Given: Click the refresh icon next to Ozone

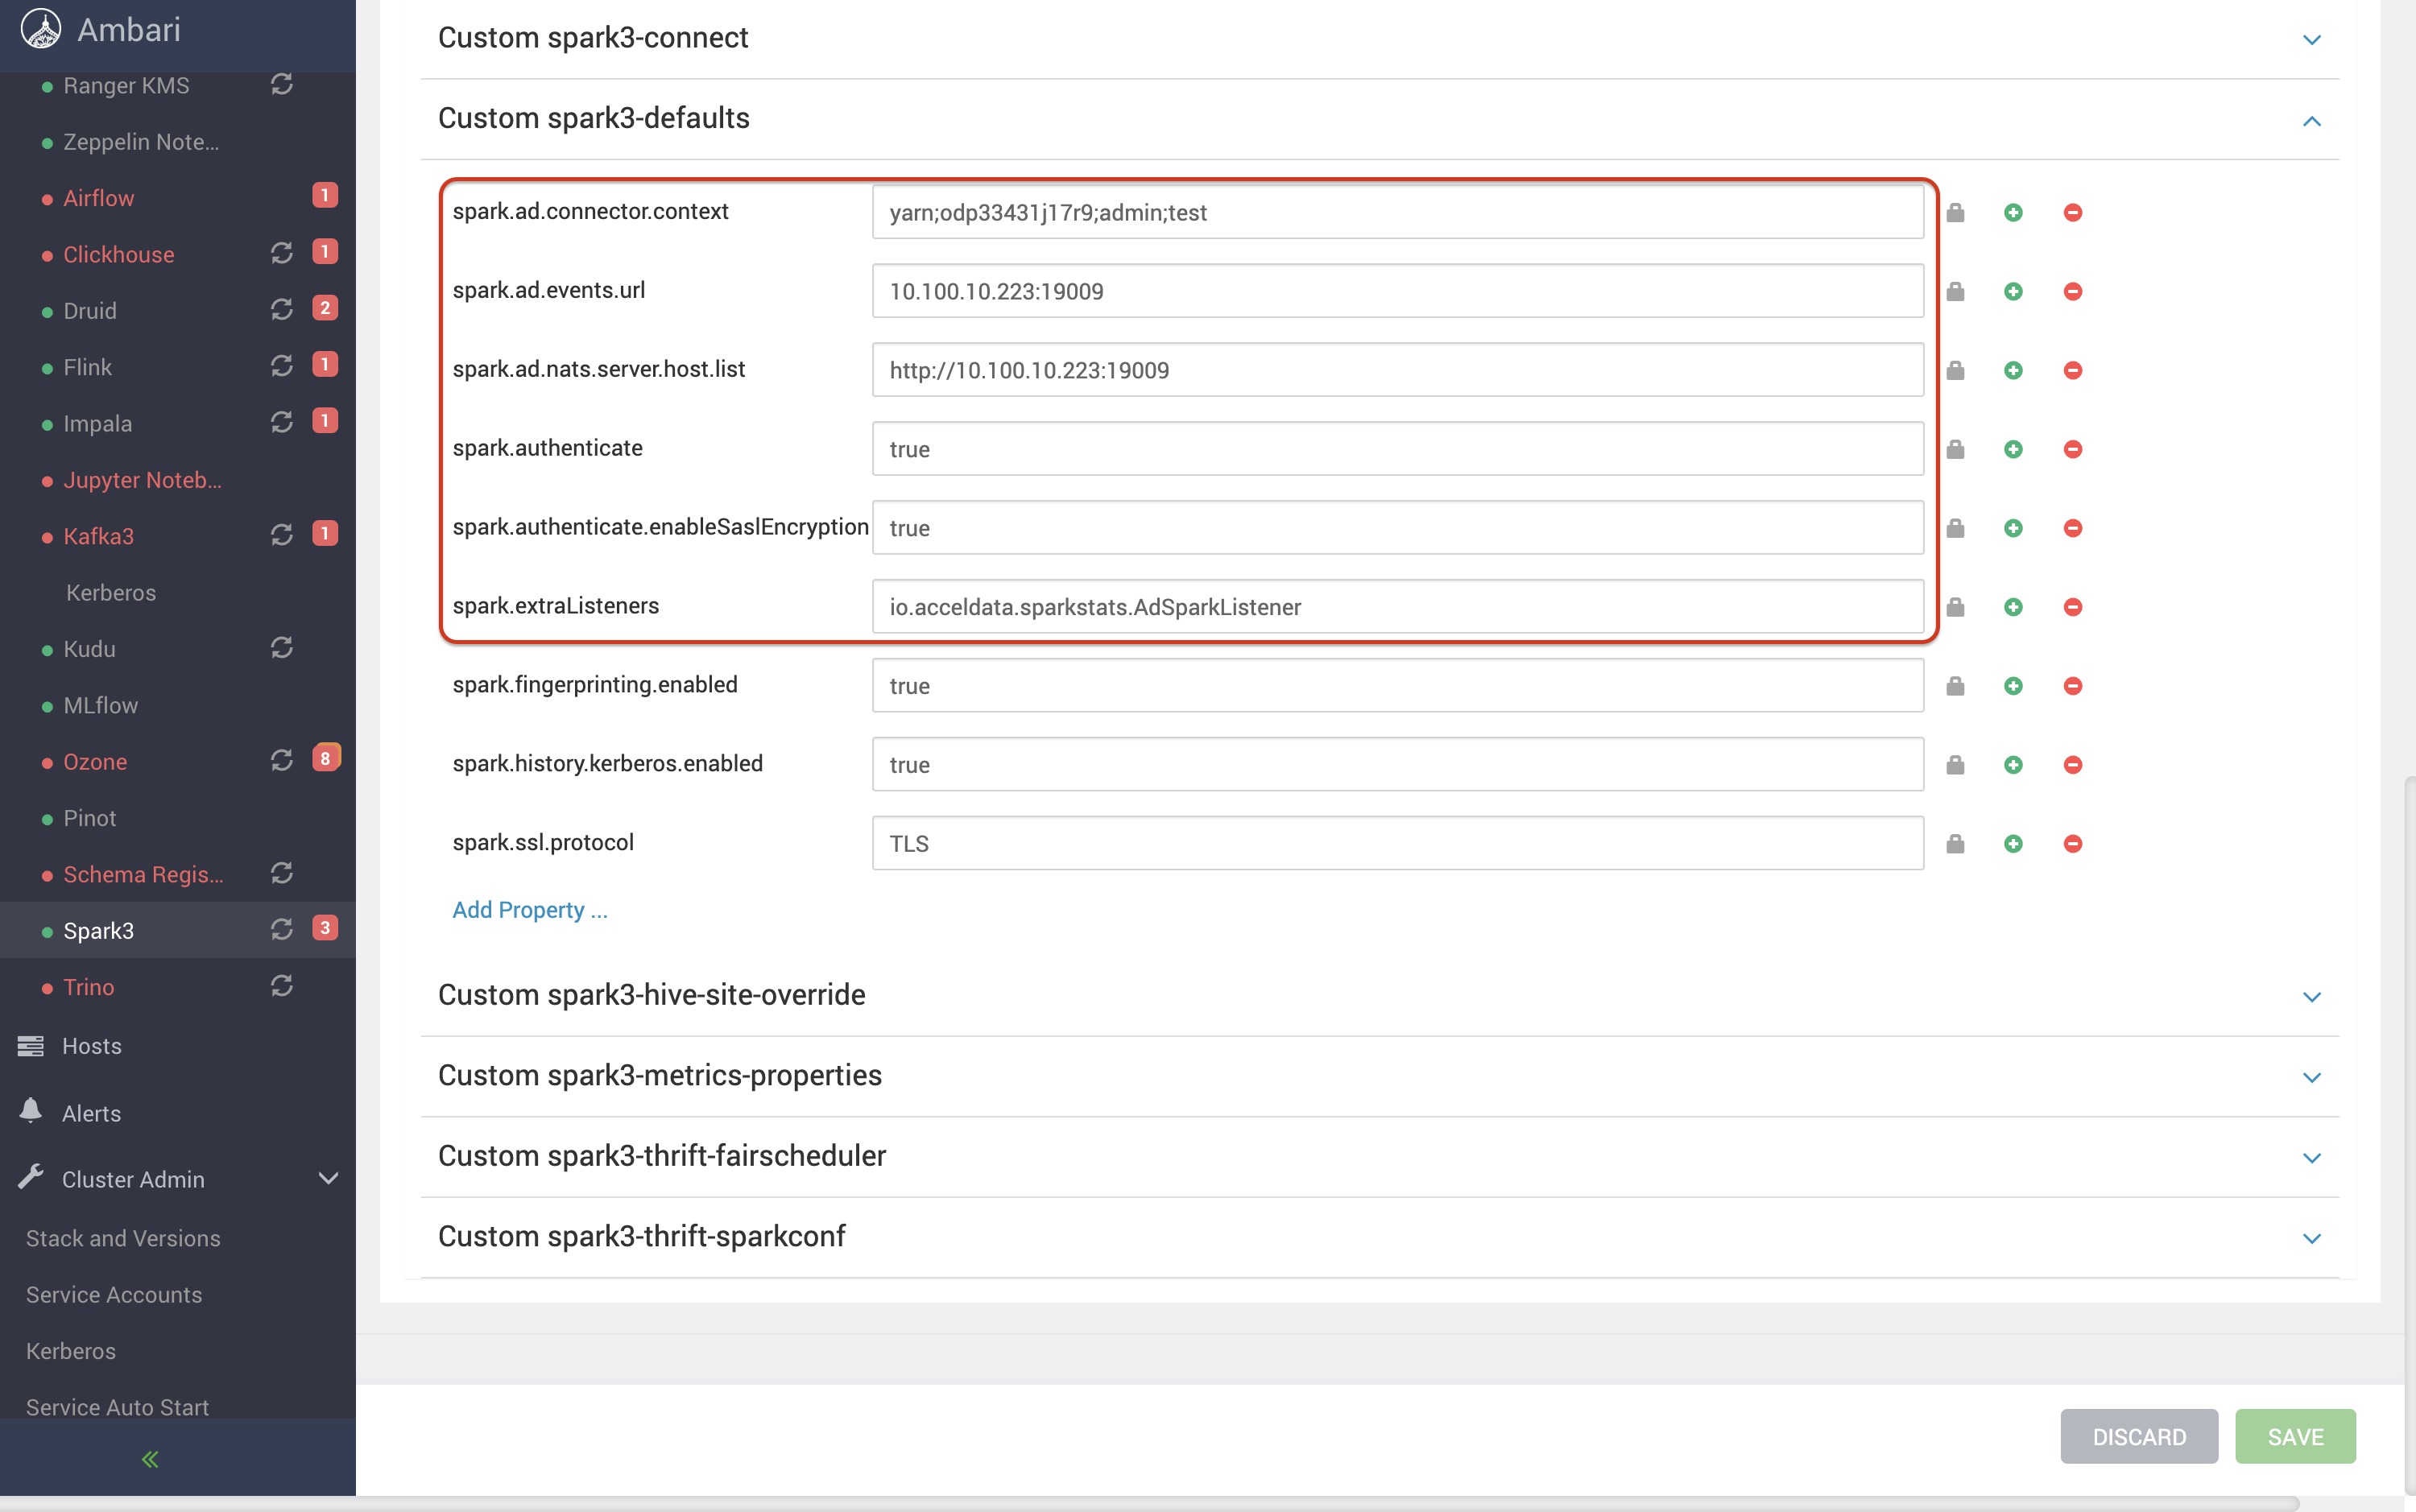Looking at the screenshot, I should pyautogui.click(x=282, y=760).
